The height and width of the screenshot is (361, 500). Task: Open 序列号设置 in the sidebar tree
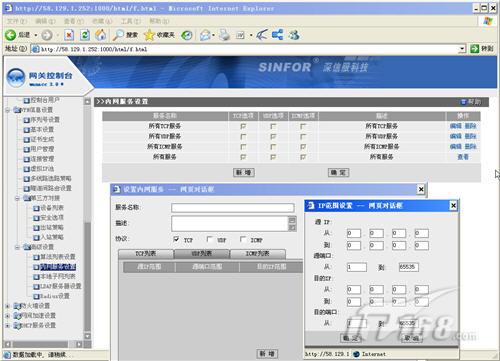point(45,120)
